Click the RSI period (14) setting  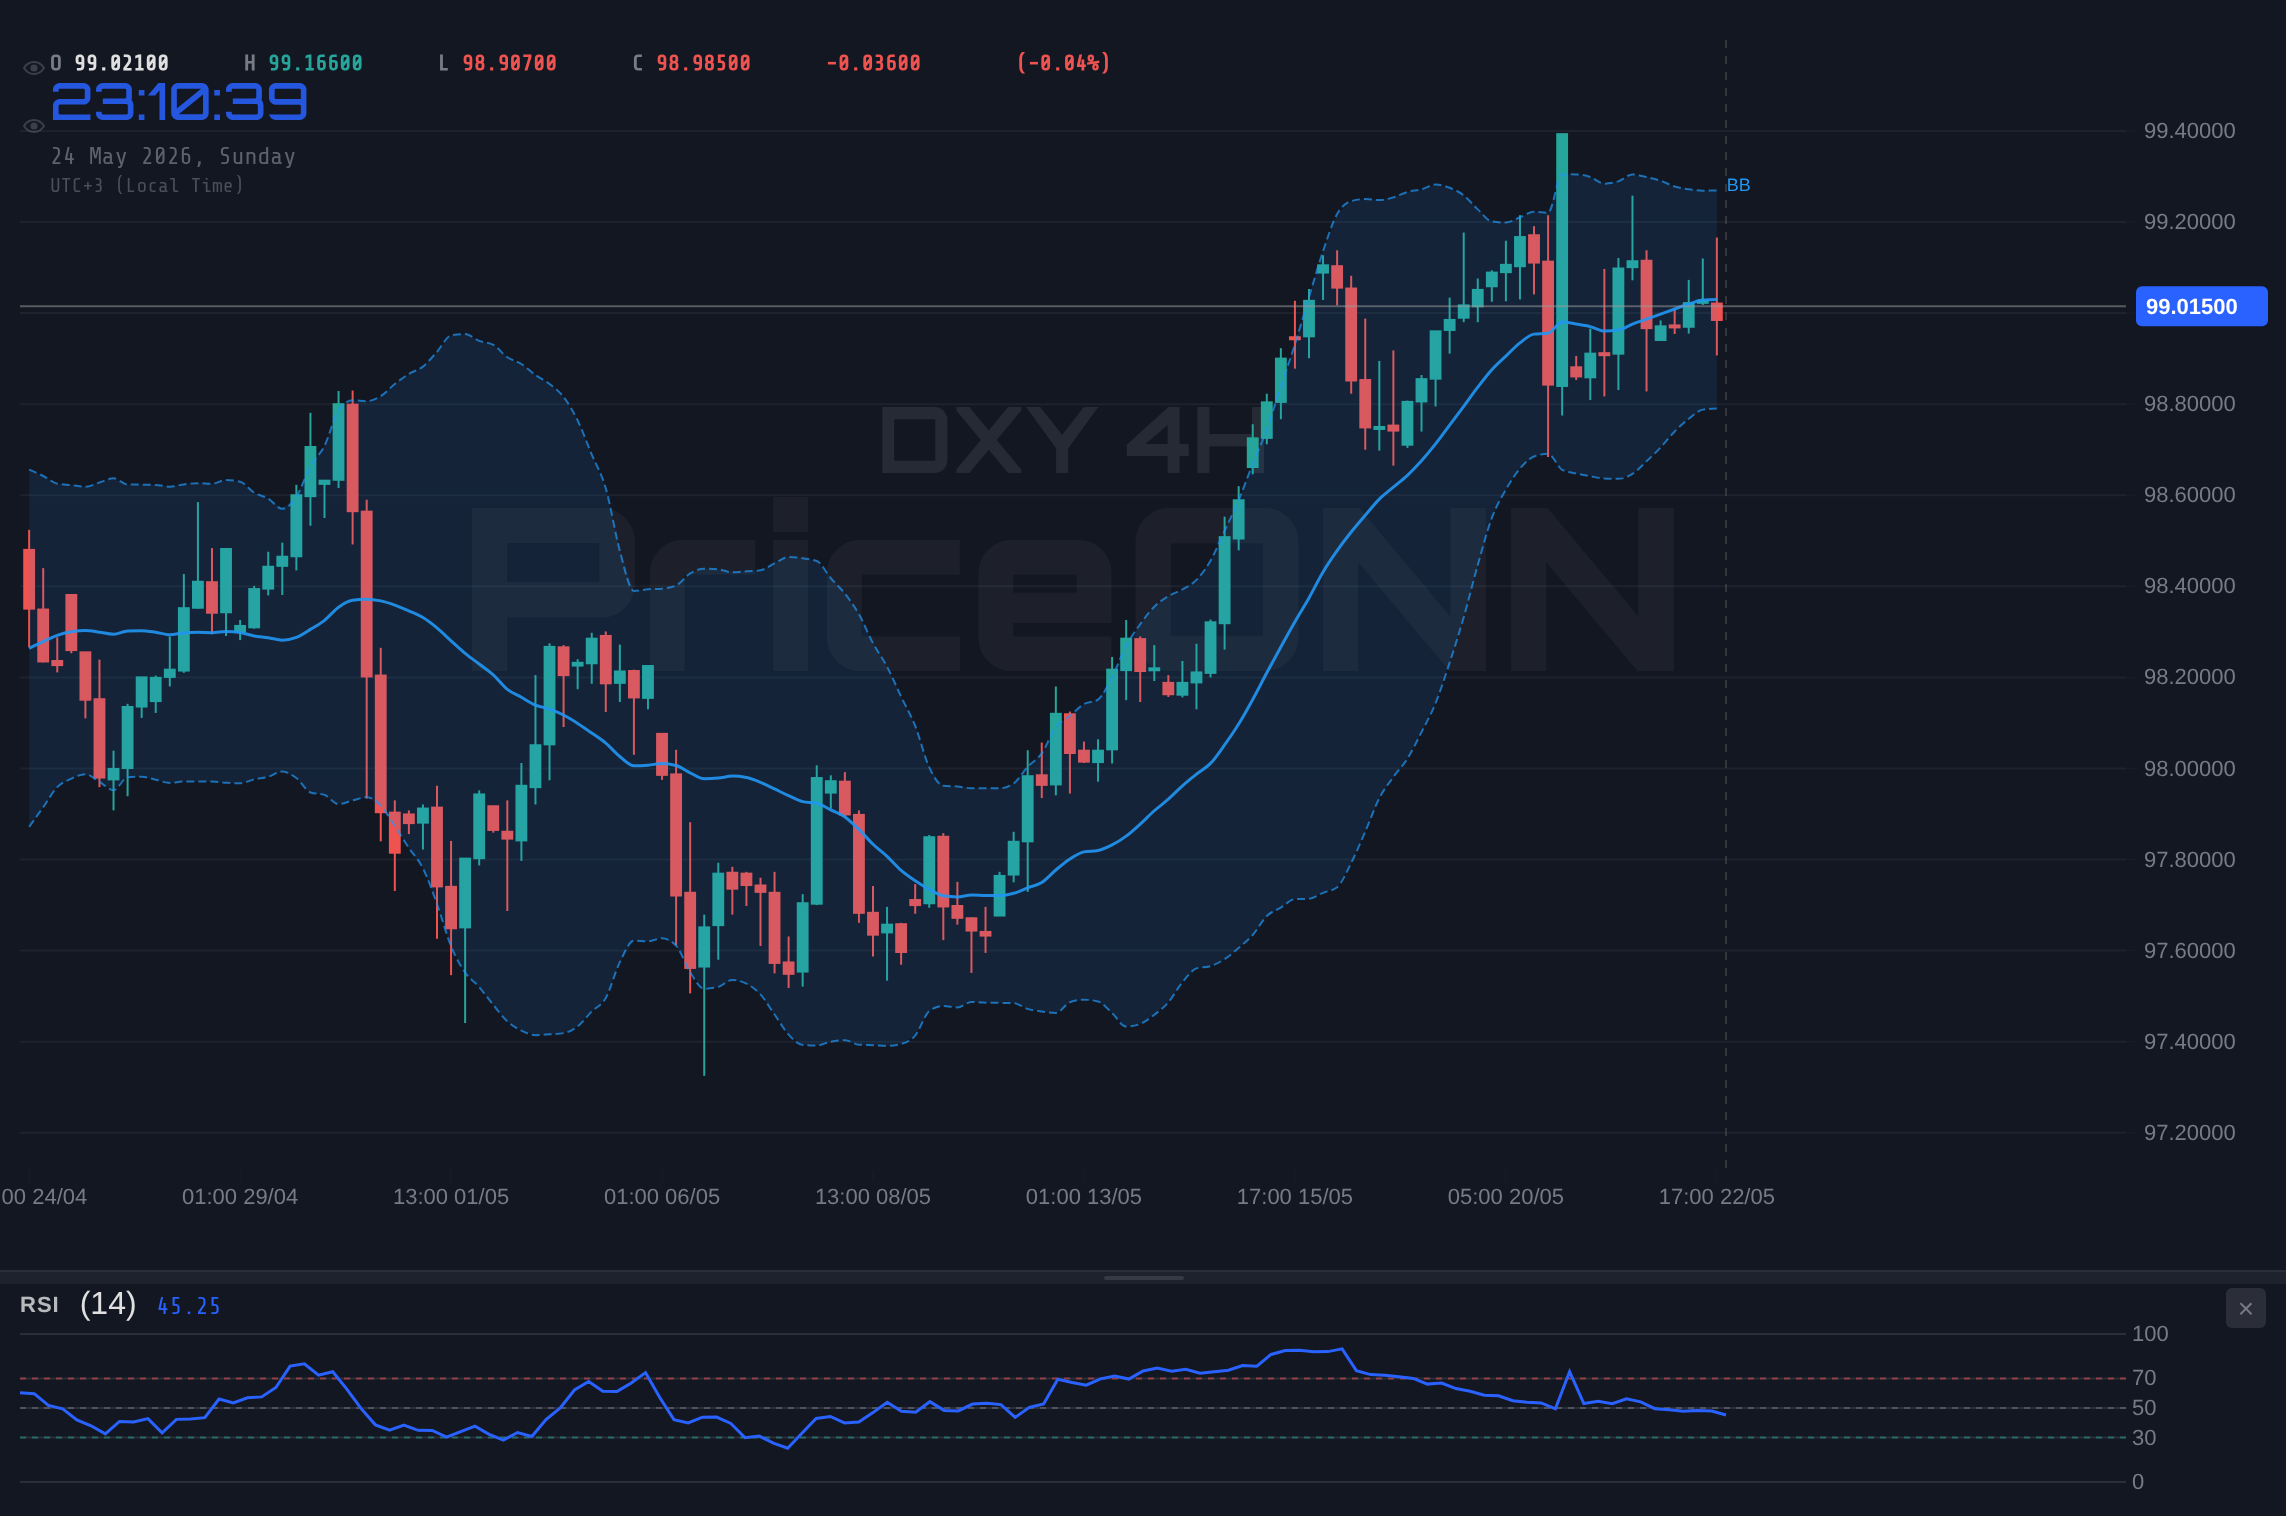(x=108, y=1304)
